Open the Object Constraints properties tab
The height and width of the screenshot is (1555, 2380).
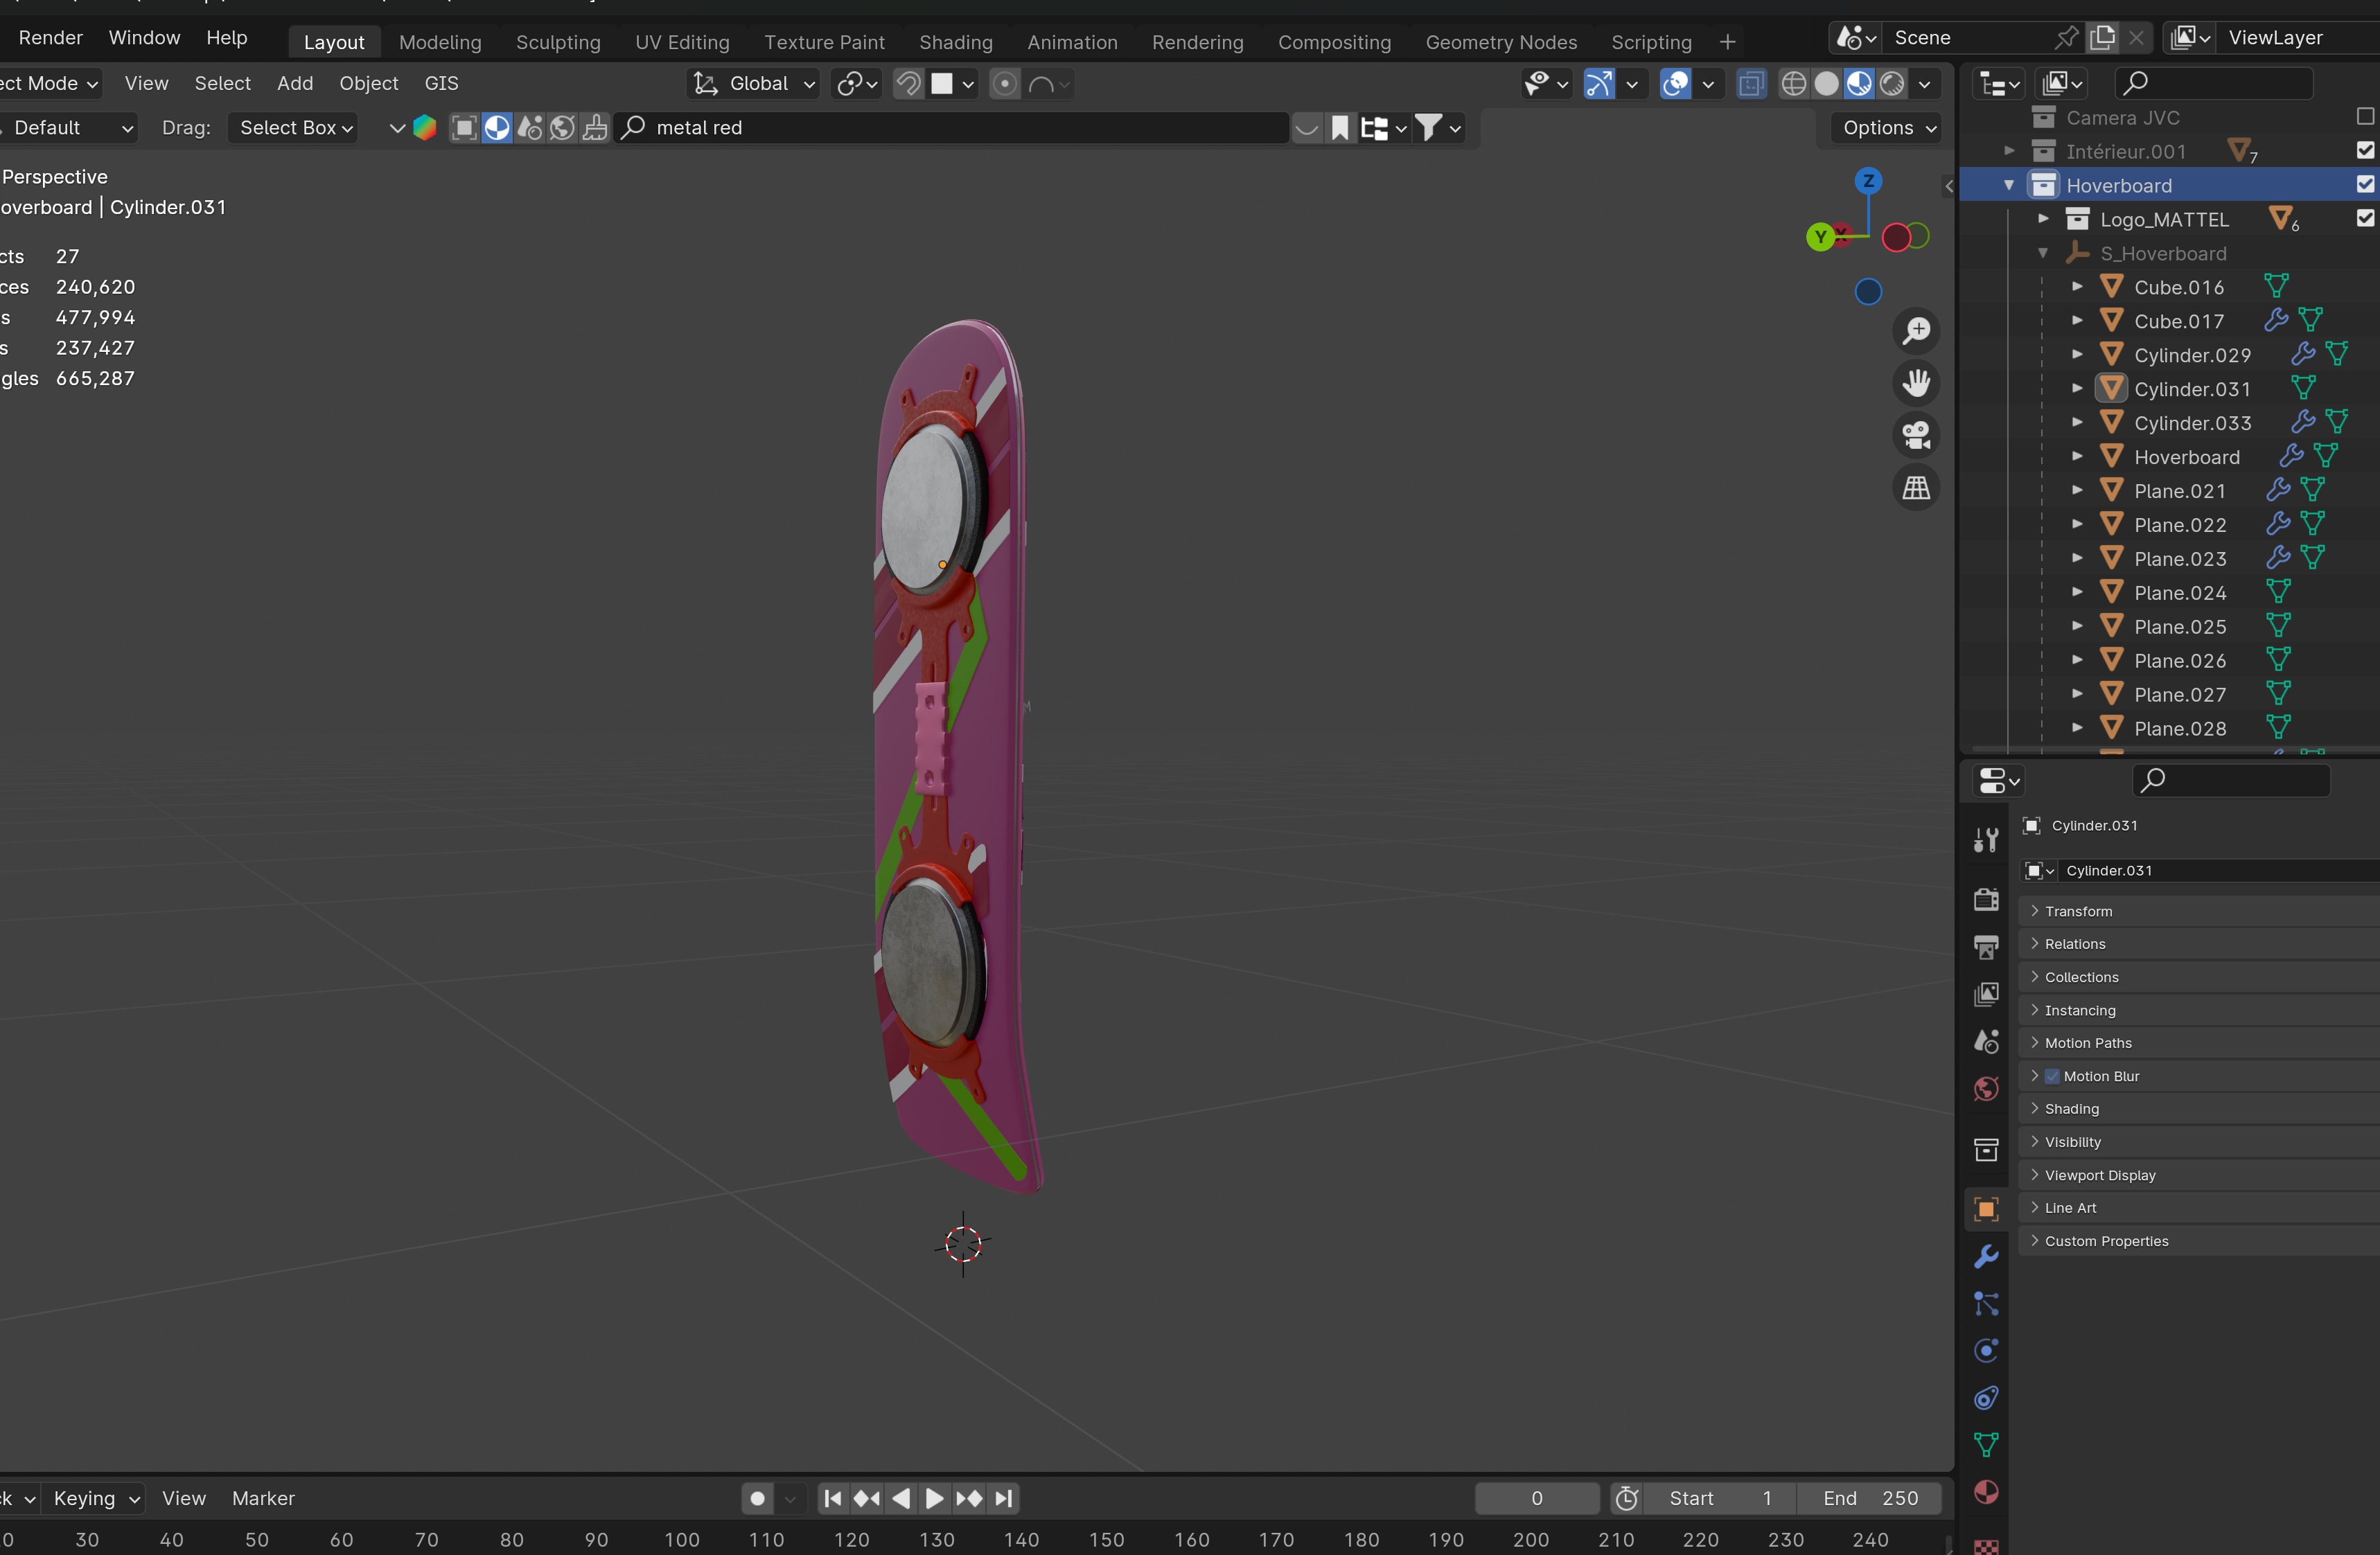(1986, 1397)
